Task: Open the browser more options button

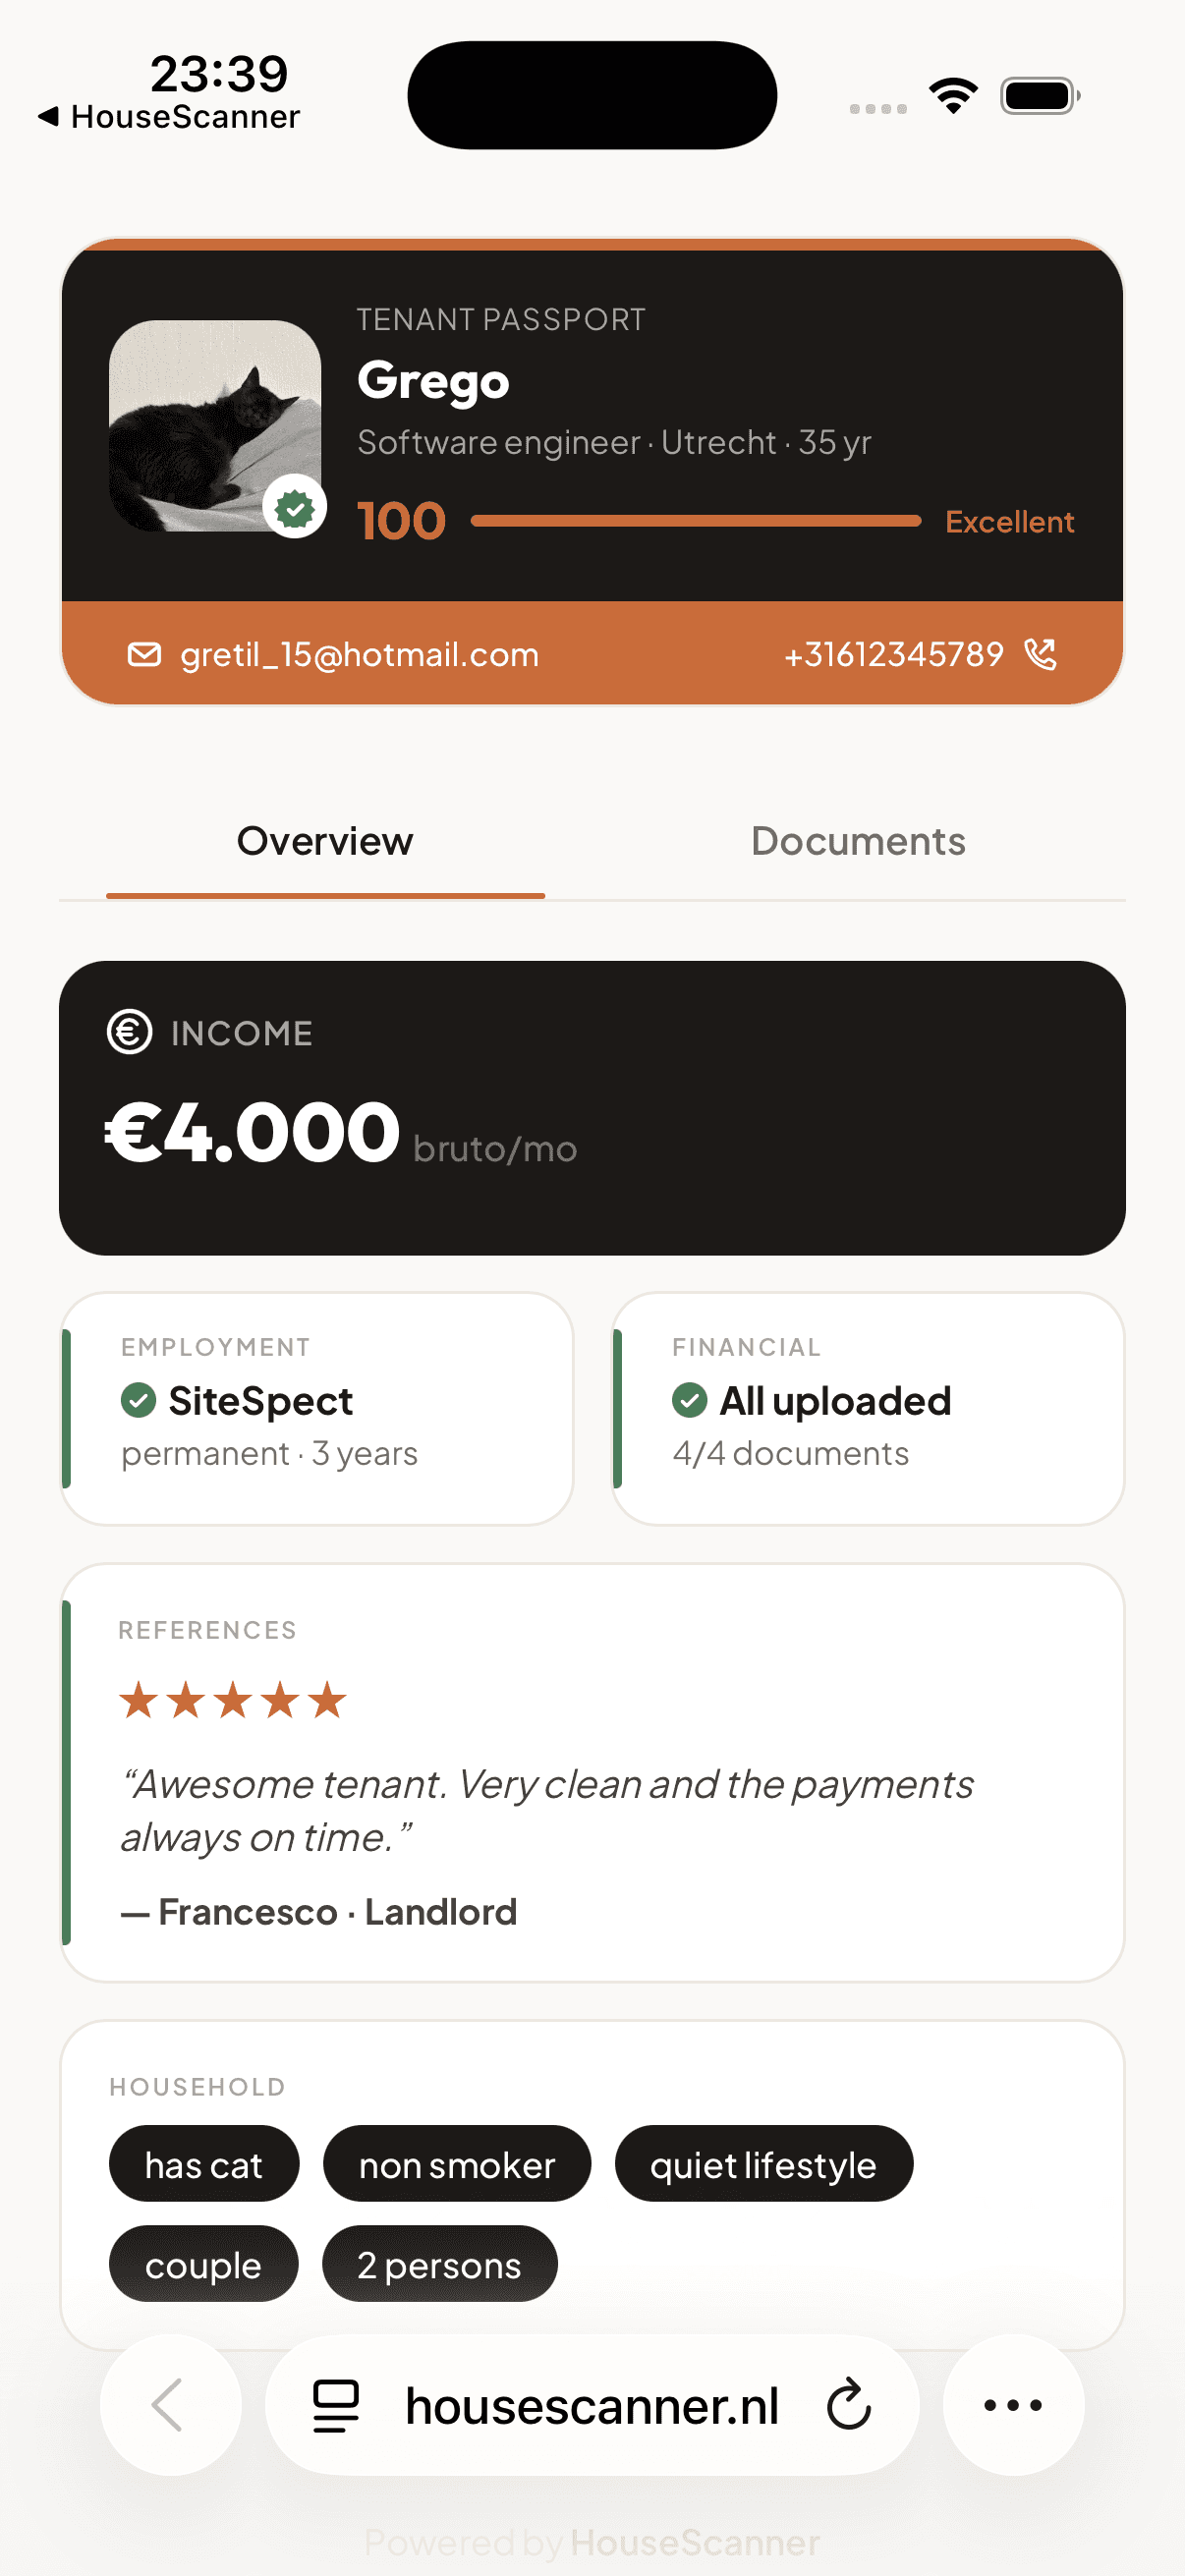Action: 1013,2405
